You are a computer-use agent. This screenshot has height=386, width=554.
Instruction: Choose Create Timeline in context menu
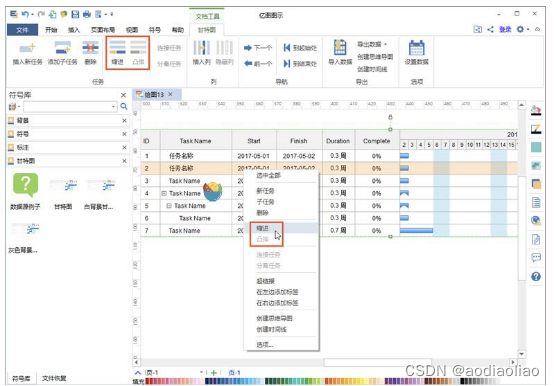point(281,329)
